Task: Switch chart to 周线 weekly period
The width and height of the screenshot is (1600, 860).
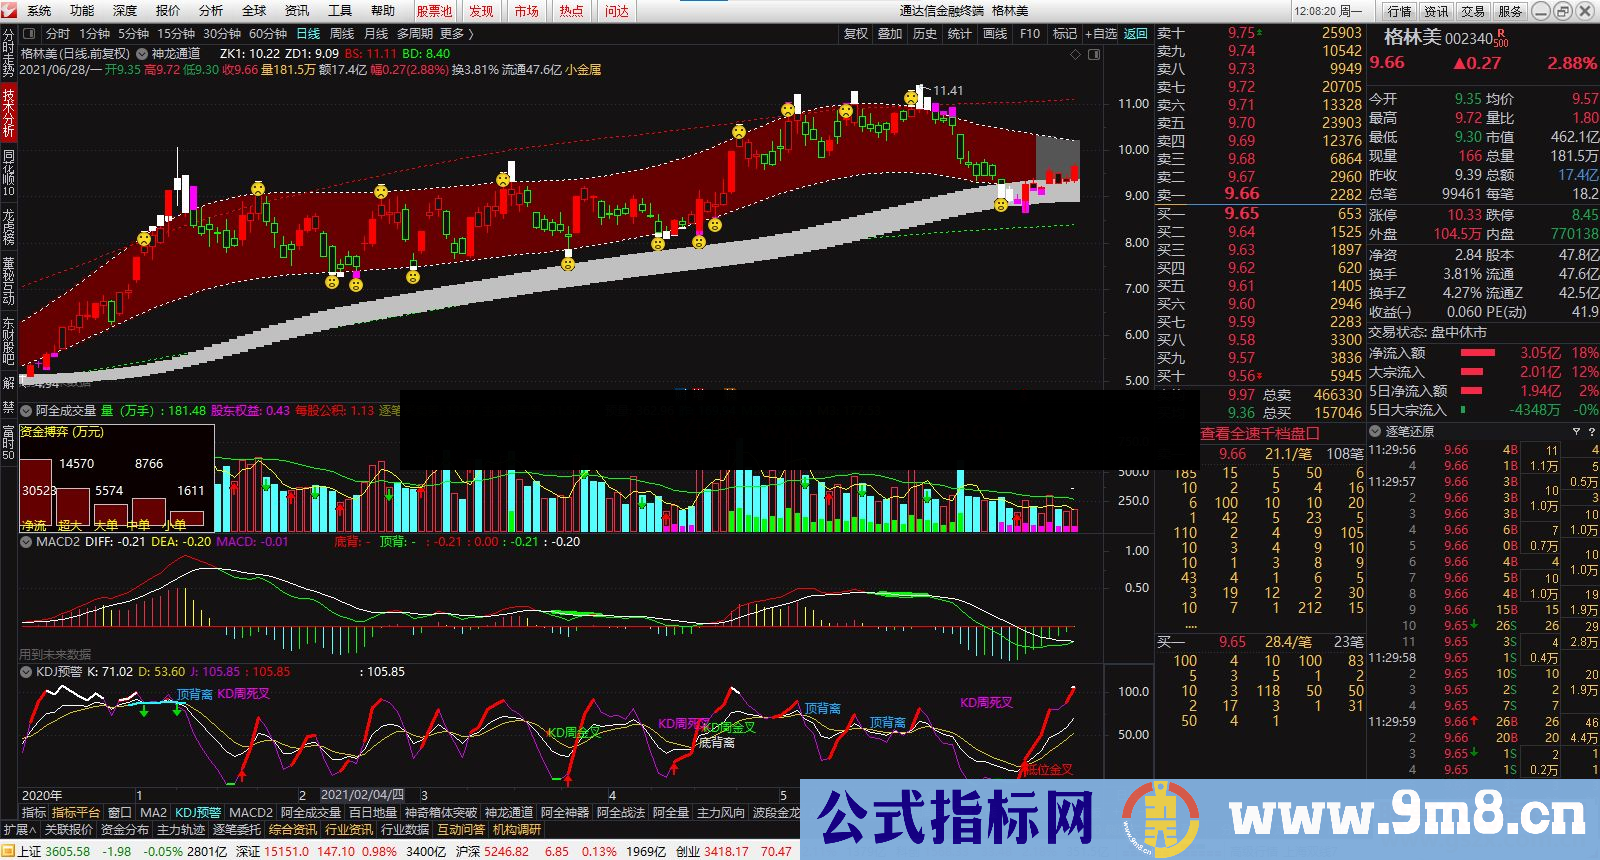Action: tap(342, 34)
